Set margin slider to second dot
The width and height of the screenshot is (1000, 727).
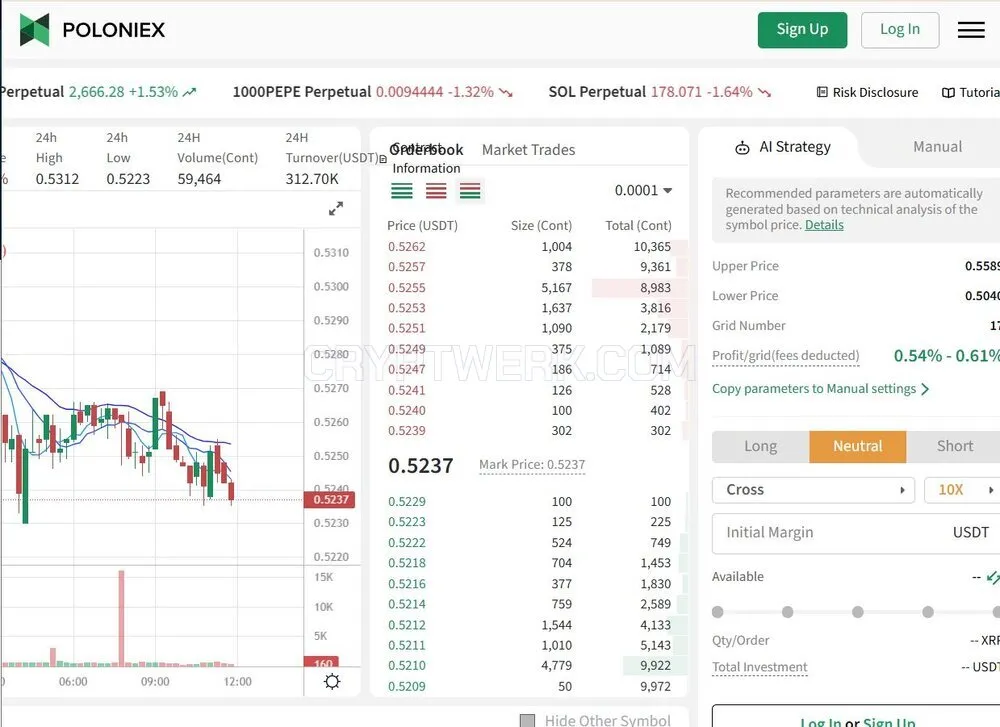click(788, 612)
